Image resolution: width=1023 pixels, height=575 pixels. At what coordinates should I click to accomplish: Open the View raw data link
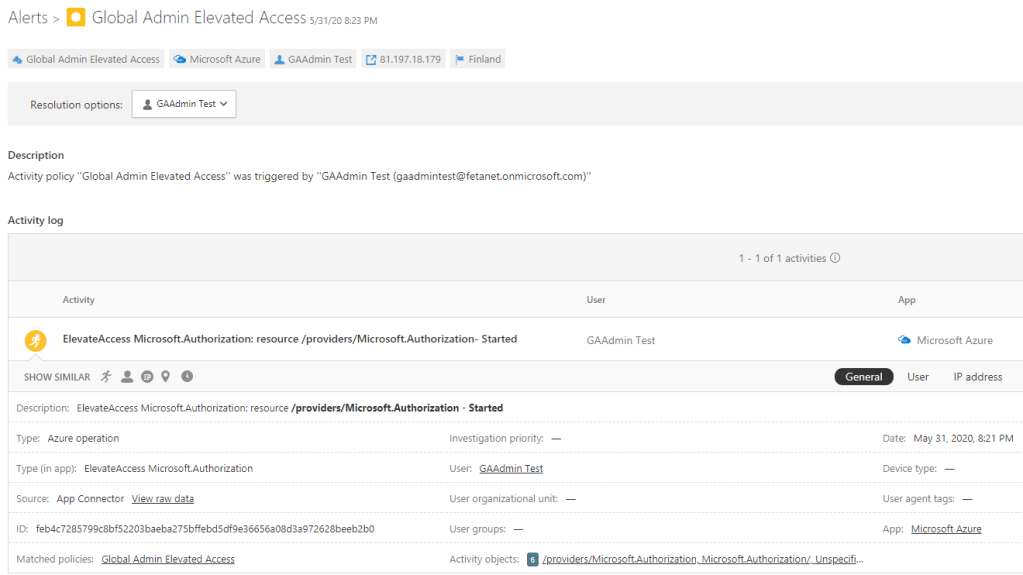point(163,499)
